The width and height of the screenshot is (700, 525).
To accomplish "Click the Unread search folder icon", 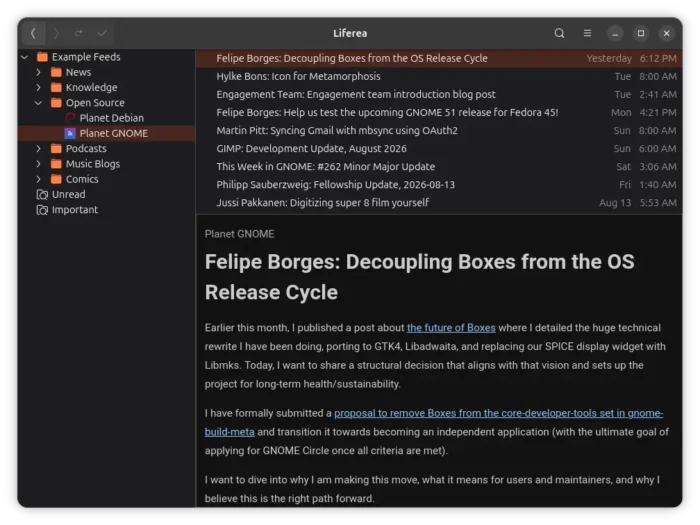I will coord(42,195).
